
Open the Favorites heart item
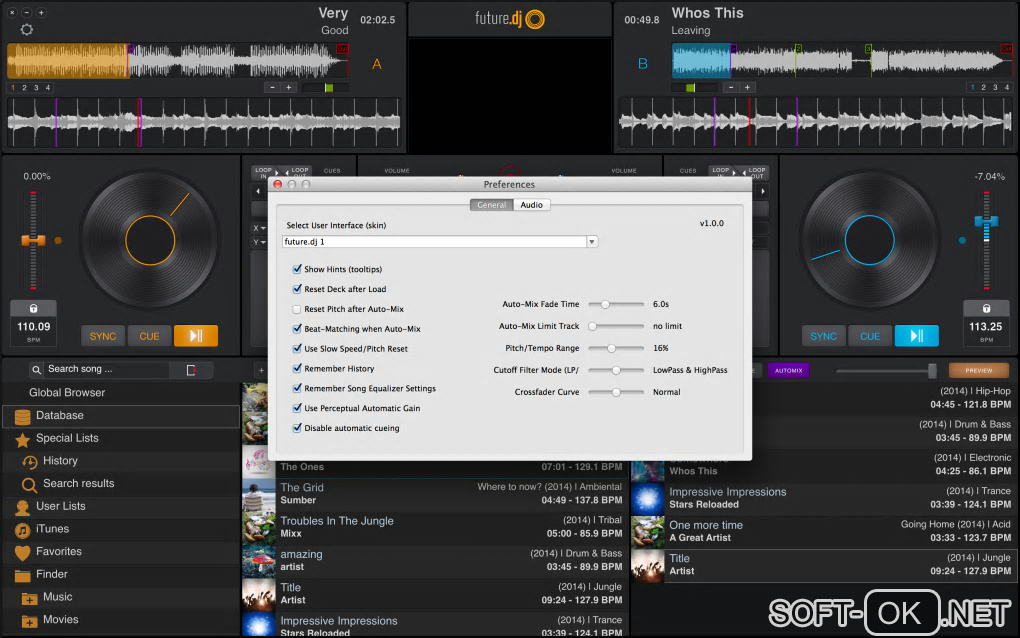coord(22,552)
